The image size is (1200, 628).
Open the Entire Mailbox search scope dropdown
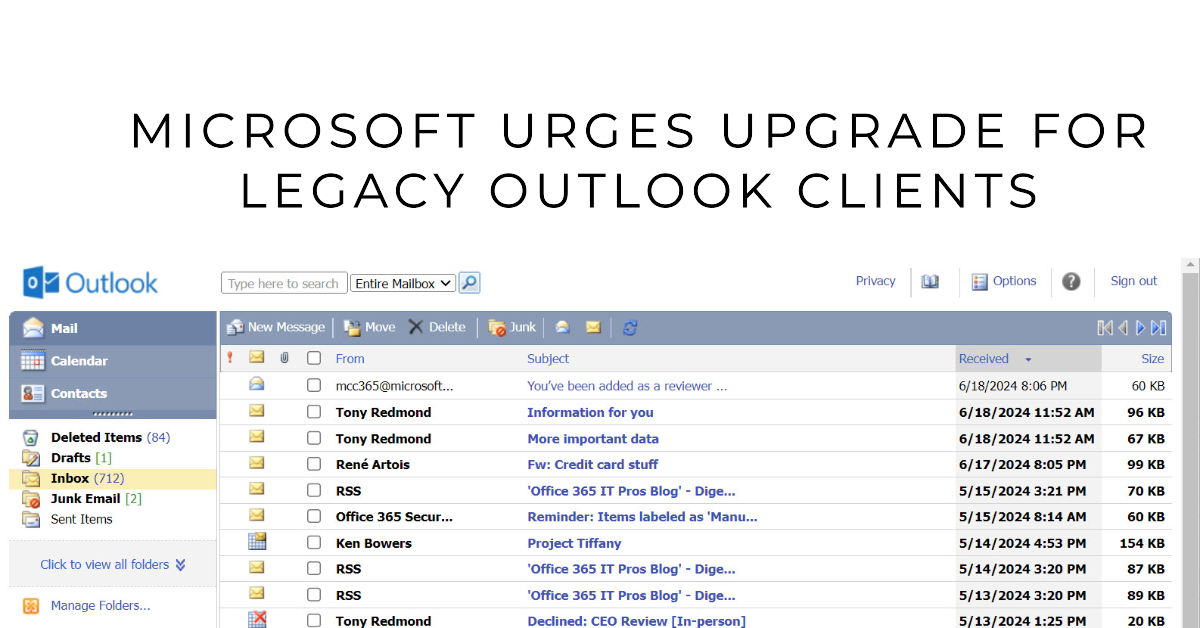[403, 284]
